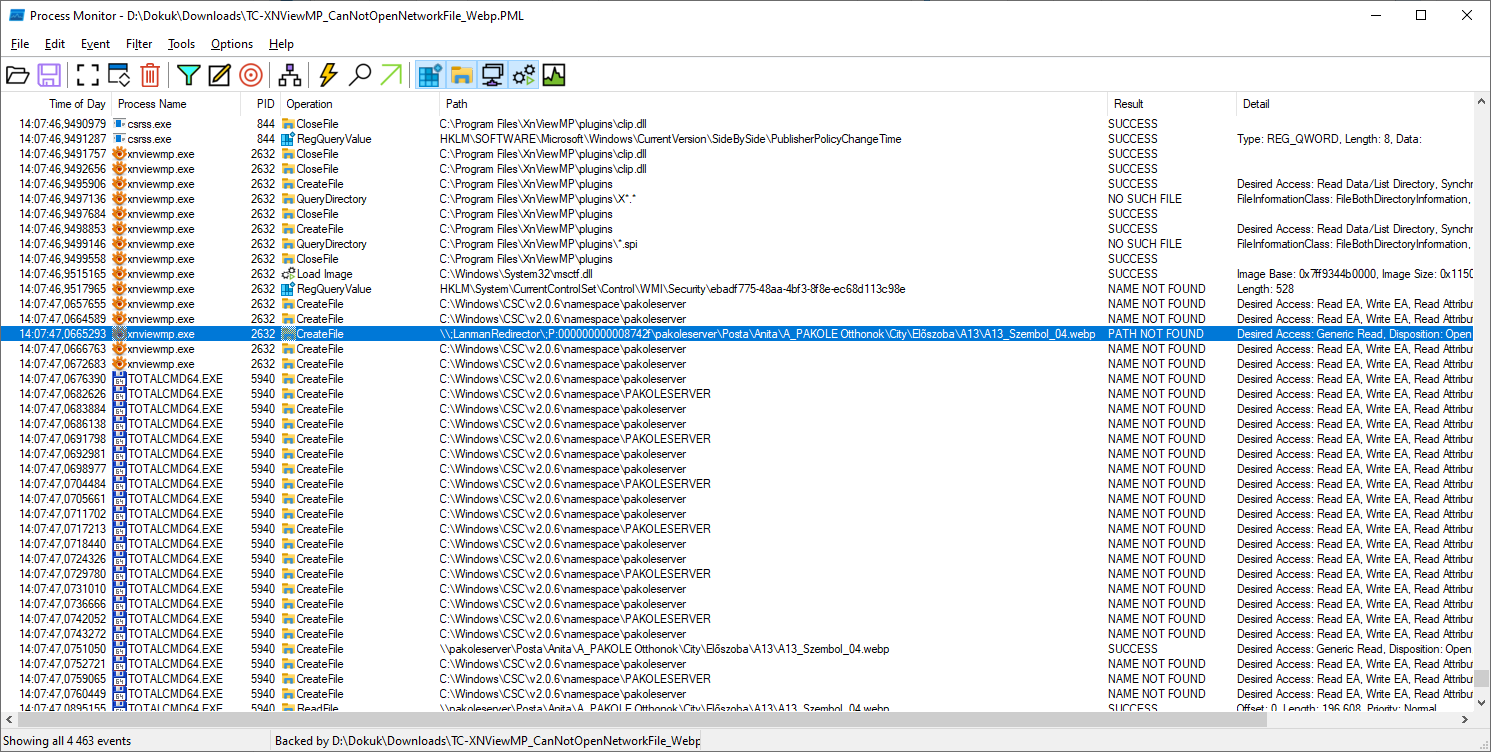Select the csrss.exe RegQueryValue event at 14:07:46,9491287
Image resolution: width=1491 pixels, height=752 pixels.
(x=737, y=139)
